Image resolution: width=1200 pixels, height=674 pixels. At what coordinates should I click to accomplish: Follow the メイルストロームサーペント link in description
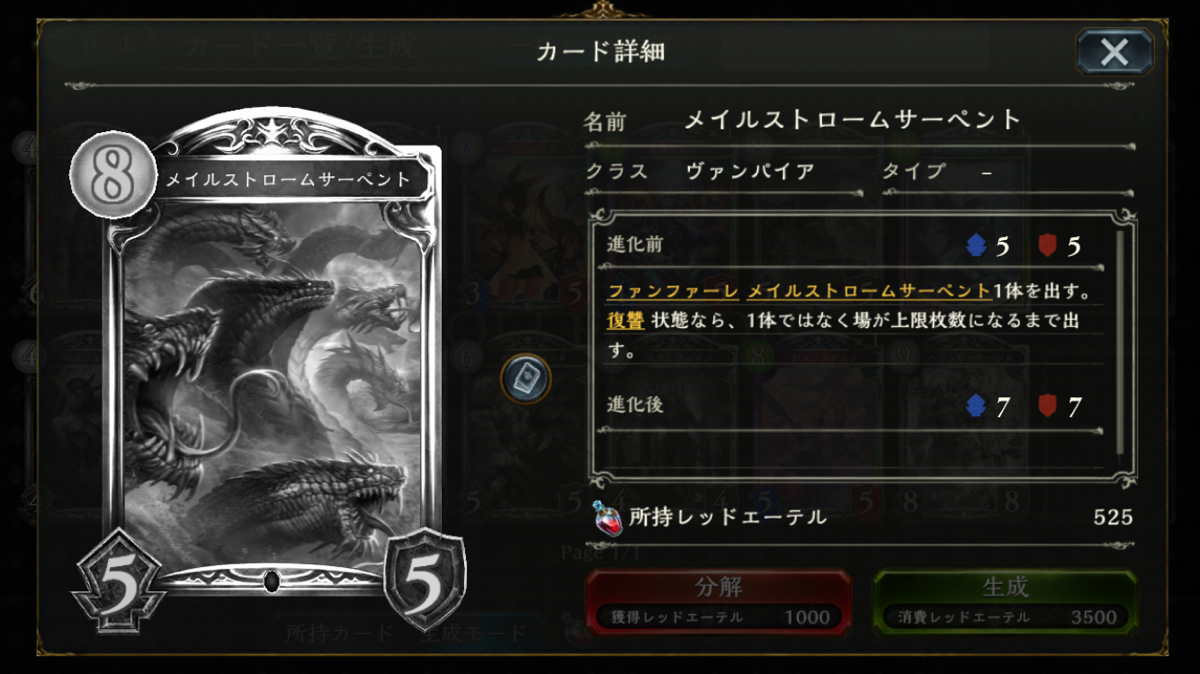pos(869,291)
